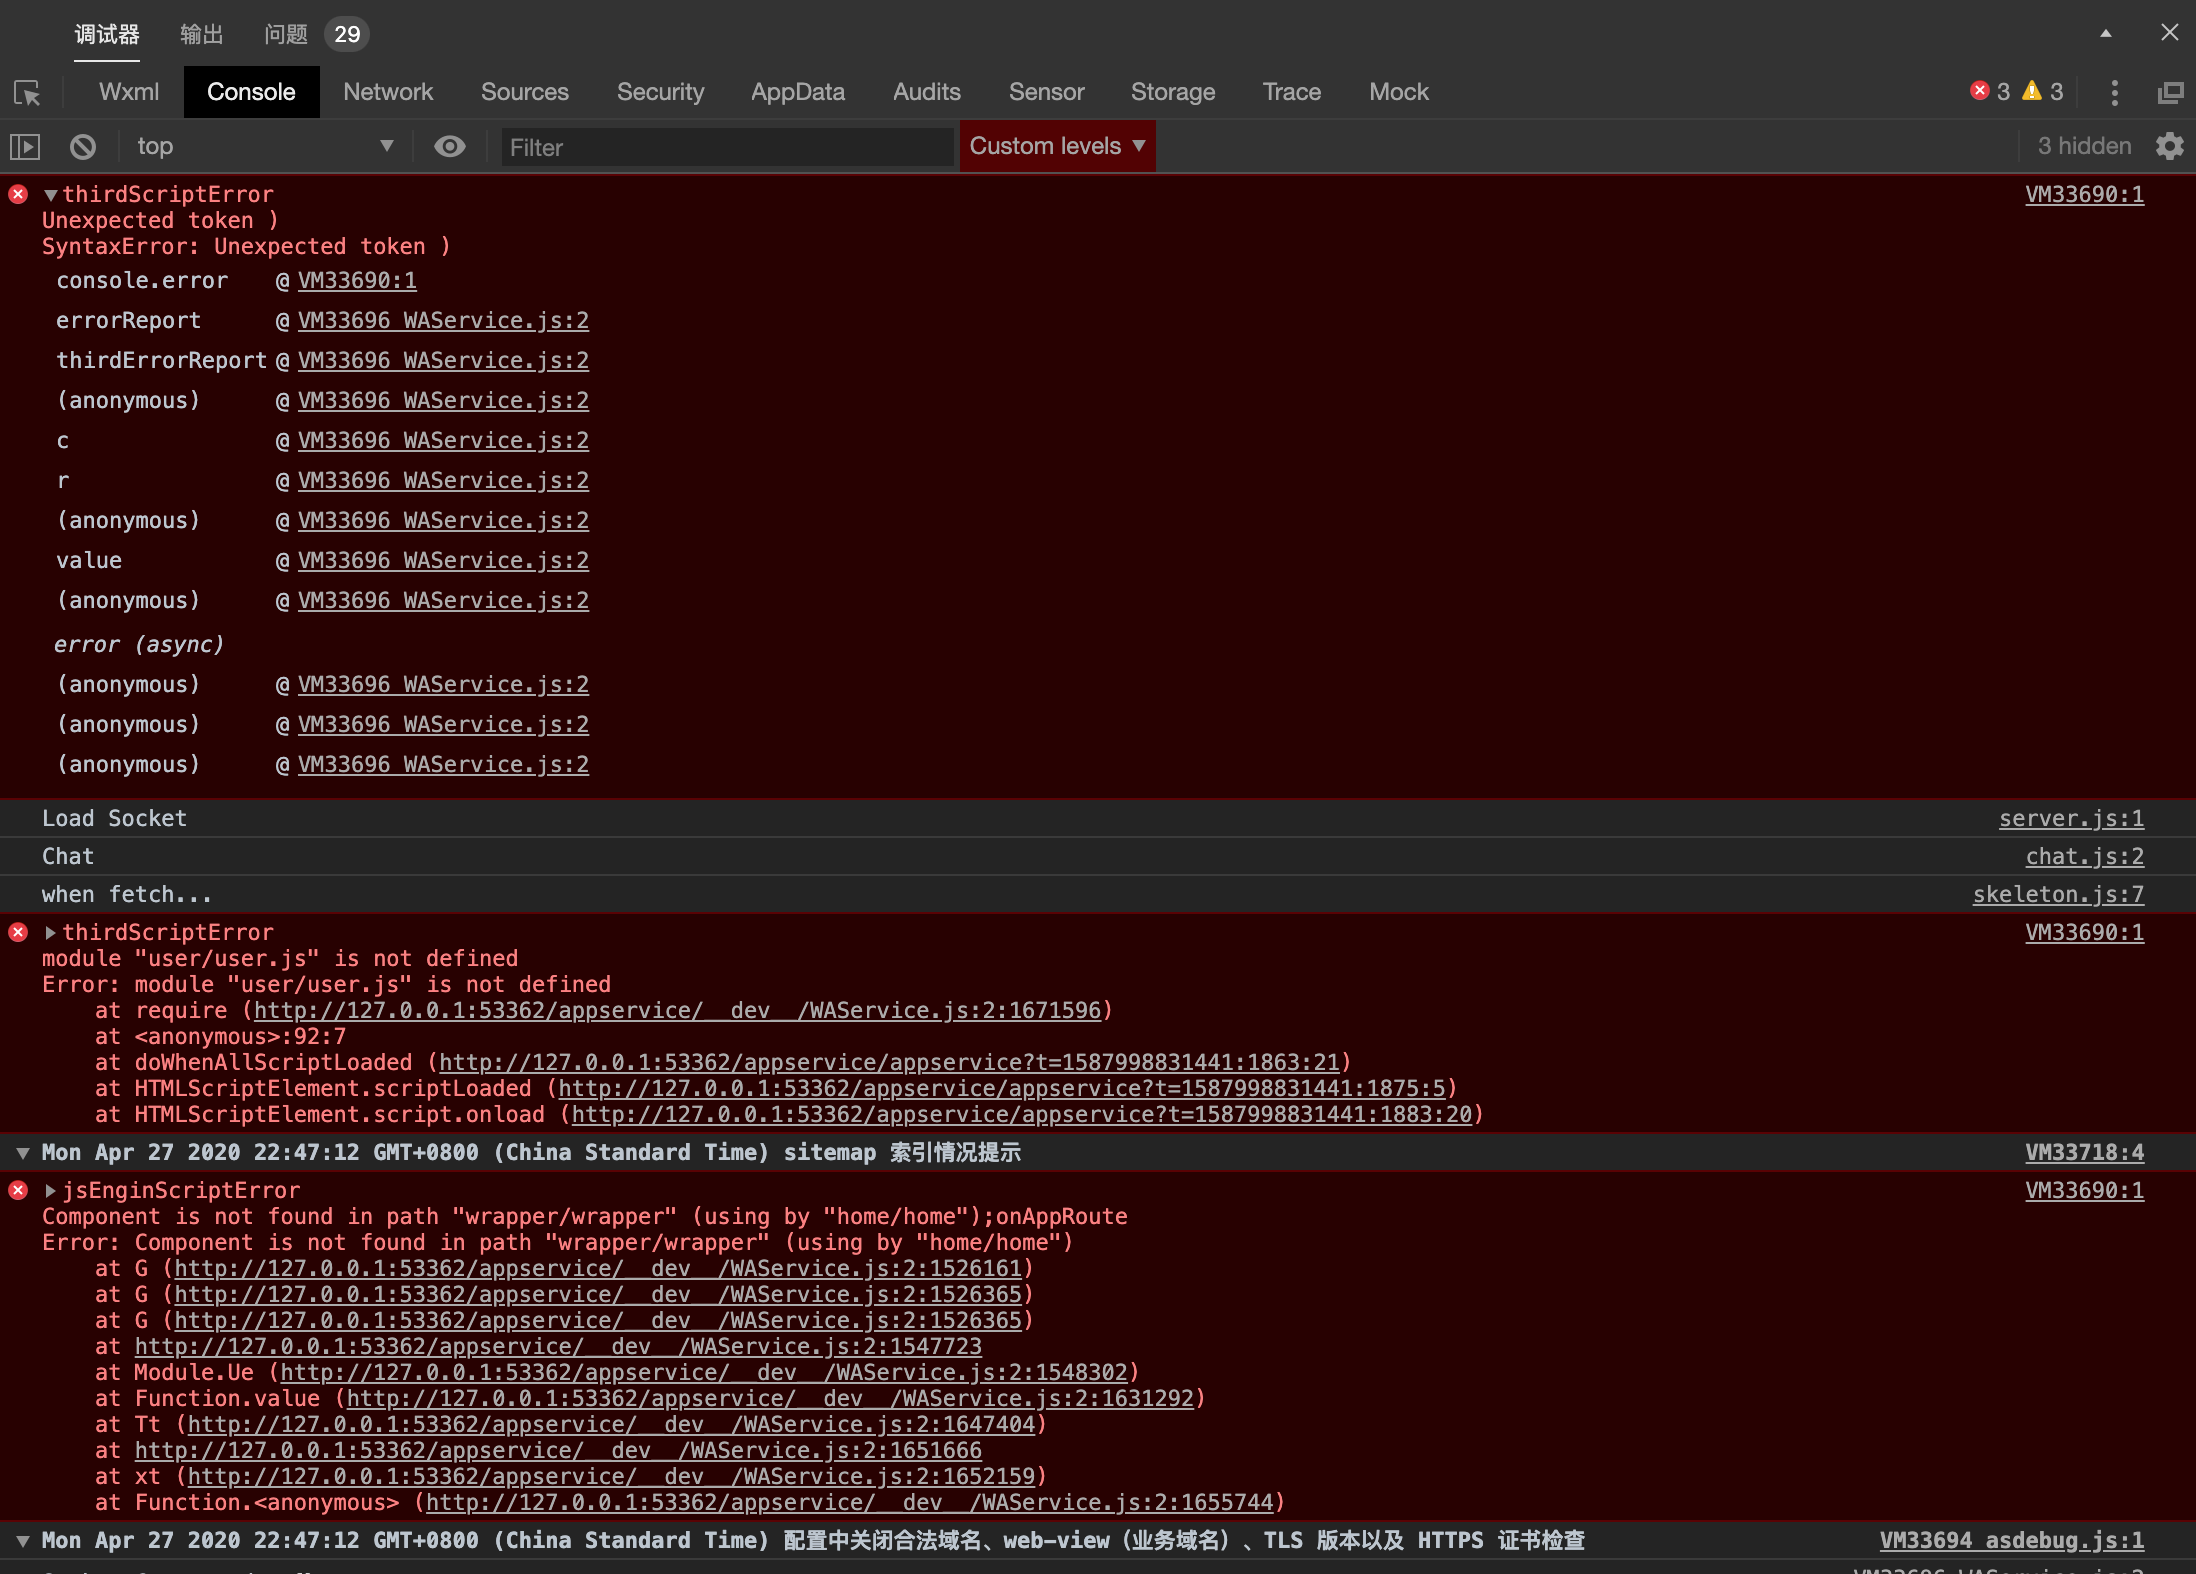The width and height of the screenshot is (2196, 1574).
Task: Toggle the live expression eye icon
Action: point(450,147)
